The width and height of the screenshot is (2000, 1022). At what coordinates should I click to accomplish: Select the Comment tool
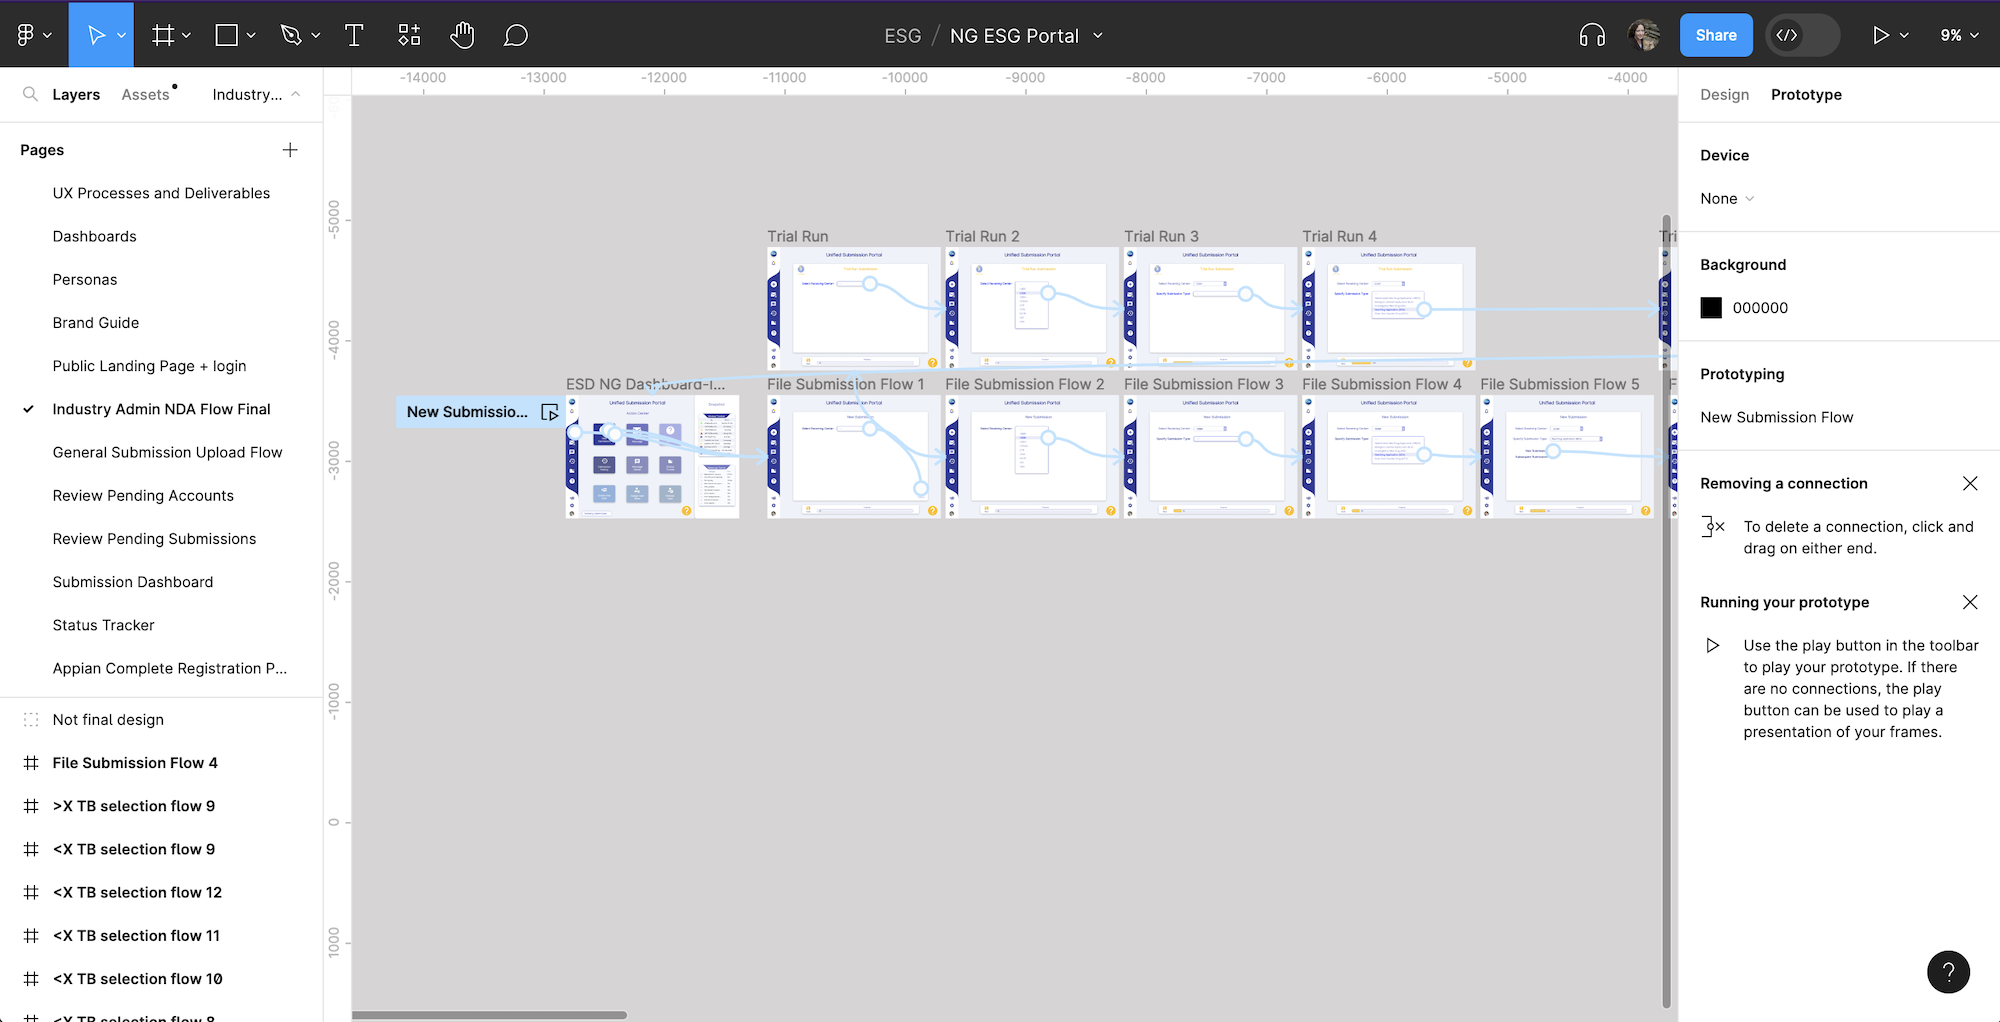(x=516, y=34)
